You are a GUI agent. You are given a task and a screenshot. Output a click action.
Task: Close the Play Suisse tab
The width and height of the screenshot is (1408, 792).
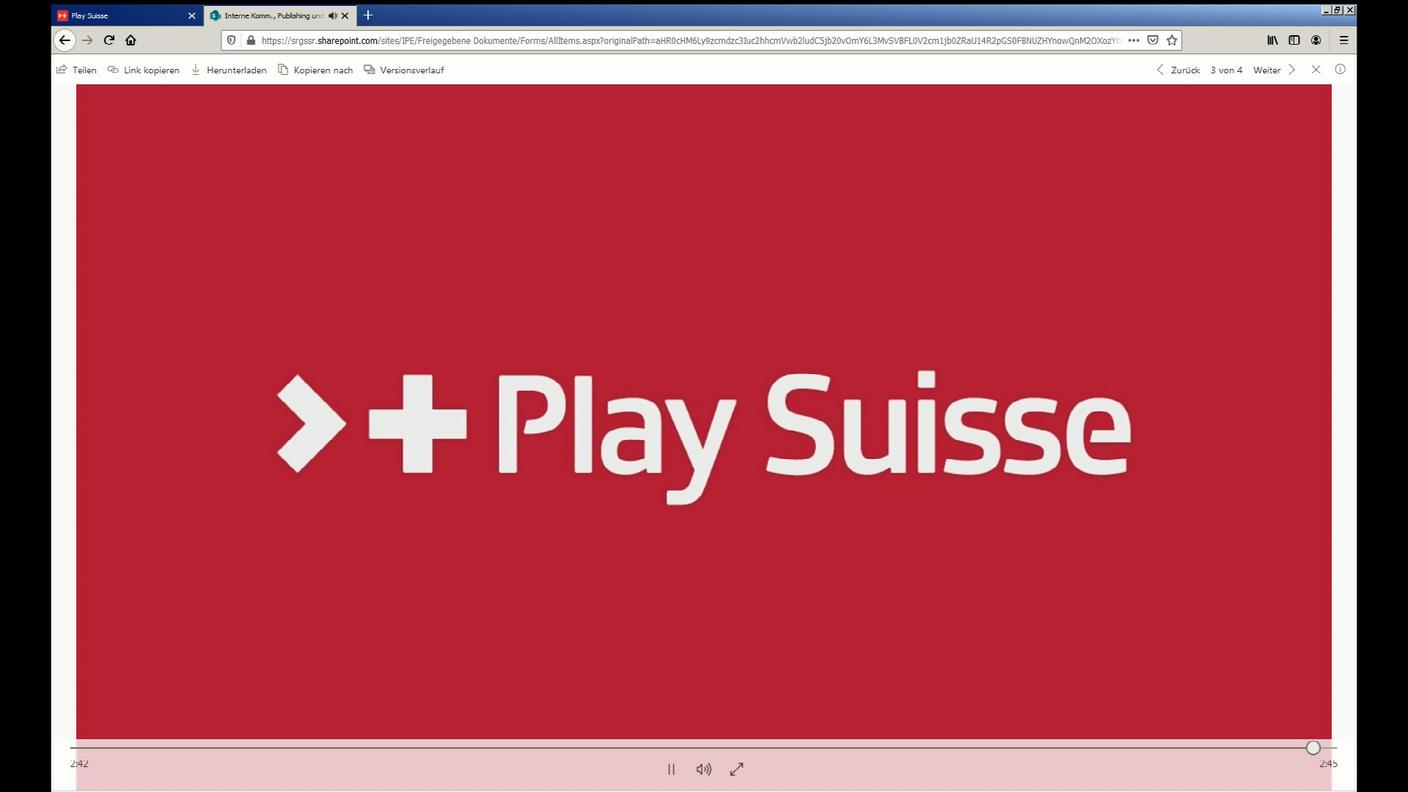click(191, 15)
